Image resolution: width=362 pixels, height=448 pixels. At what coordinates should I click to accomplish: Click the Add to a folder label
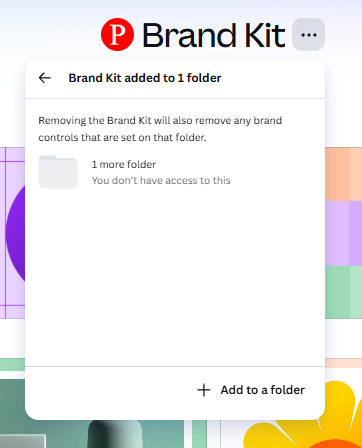click(x=263, y=390)
